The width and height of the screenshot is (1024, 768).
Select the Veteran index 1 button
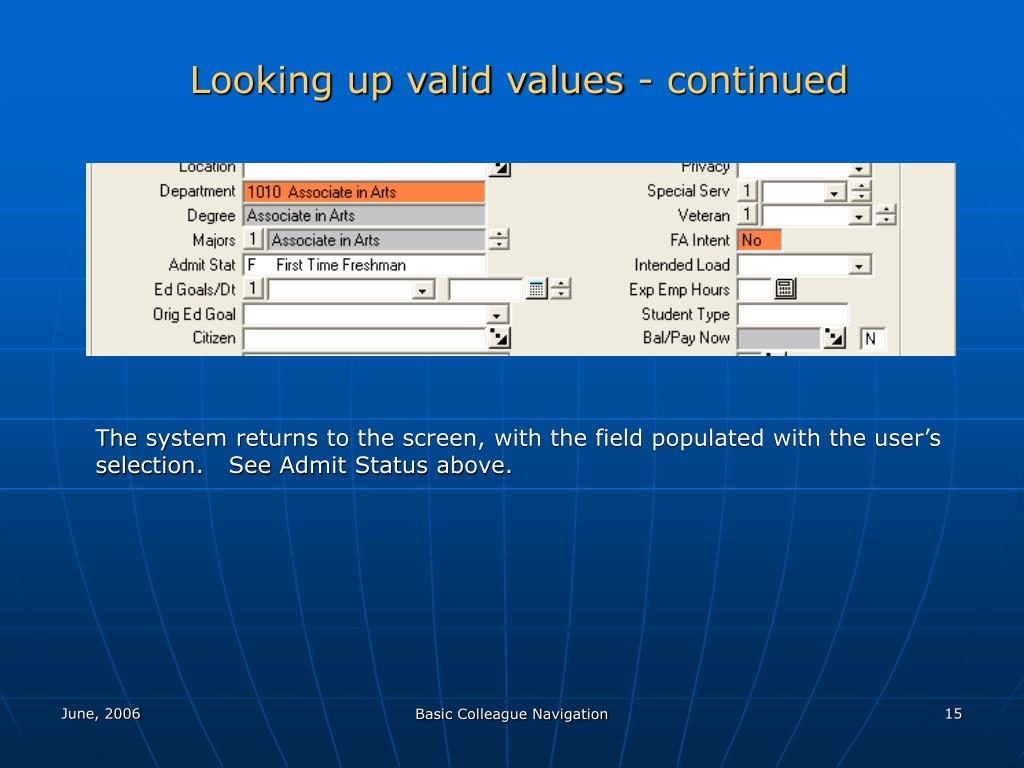pos(746,215)
